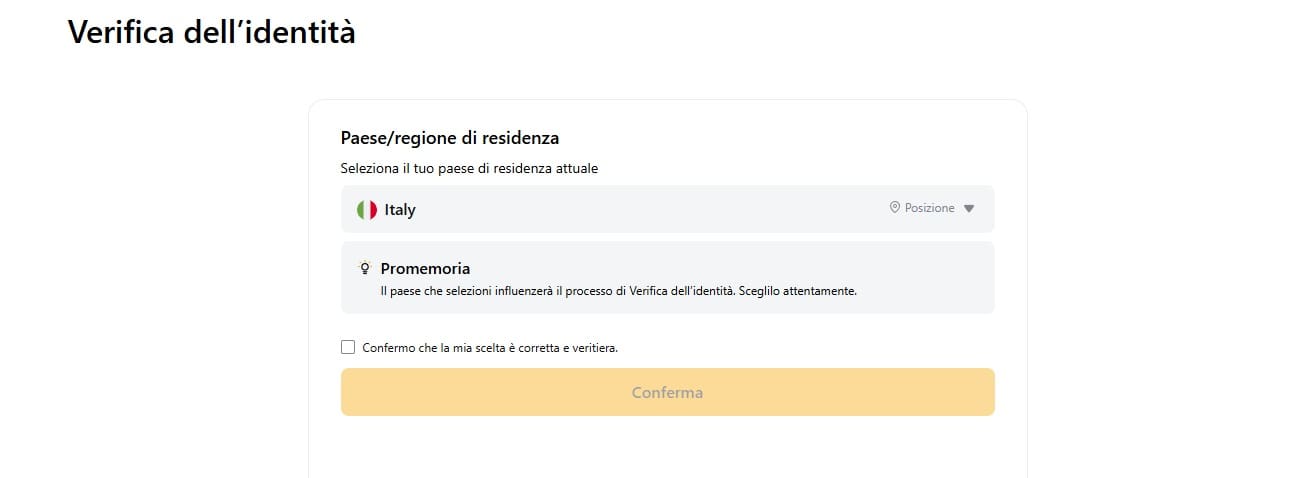Click the Promemoria heading
The height and width of the screenshot is (478, 1302).
pos(425,268)
